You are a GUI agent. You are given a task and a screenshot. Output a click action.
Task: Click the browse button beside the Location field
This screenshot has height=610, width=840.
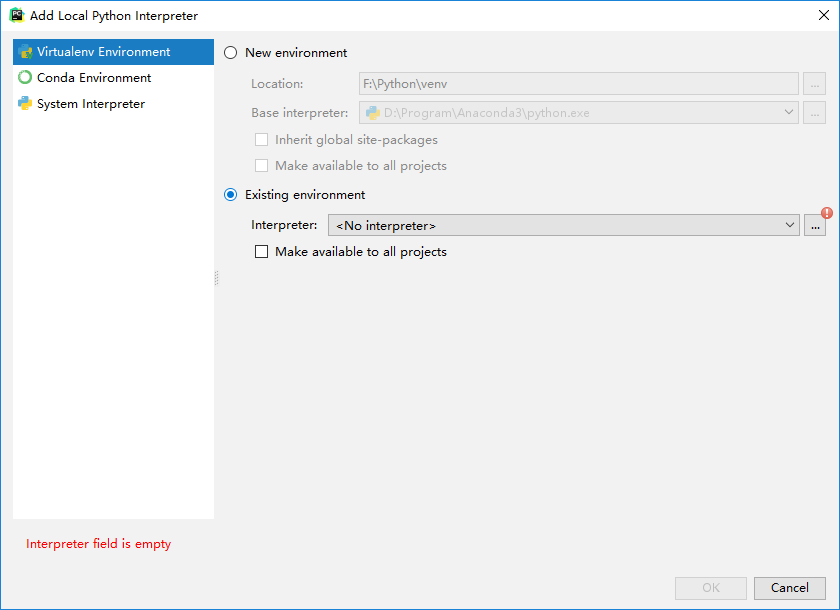[x=814, y=84]
